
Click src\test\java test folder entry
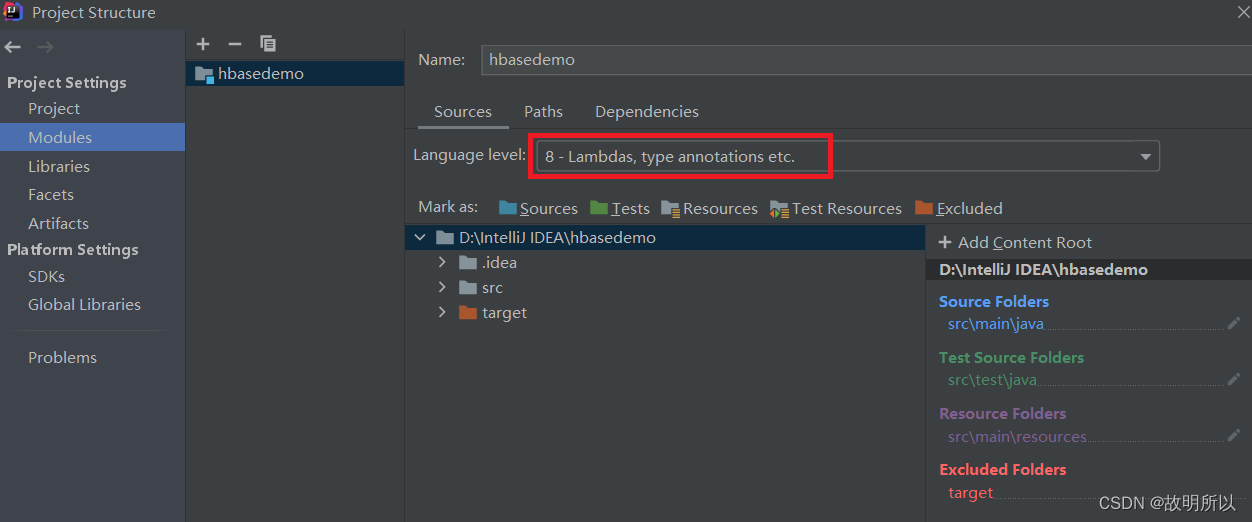[x=992, y=379]
